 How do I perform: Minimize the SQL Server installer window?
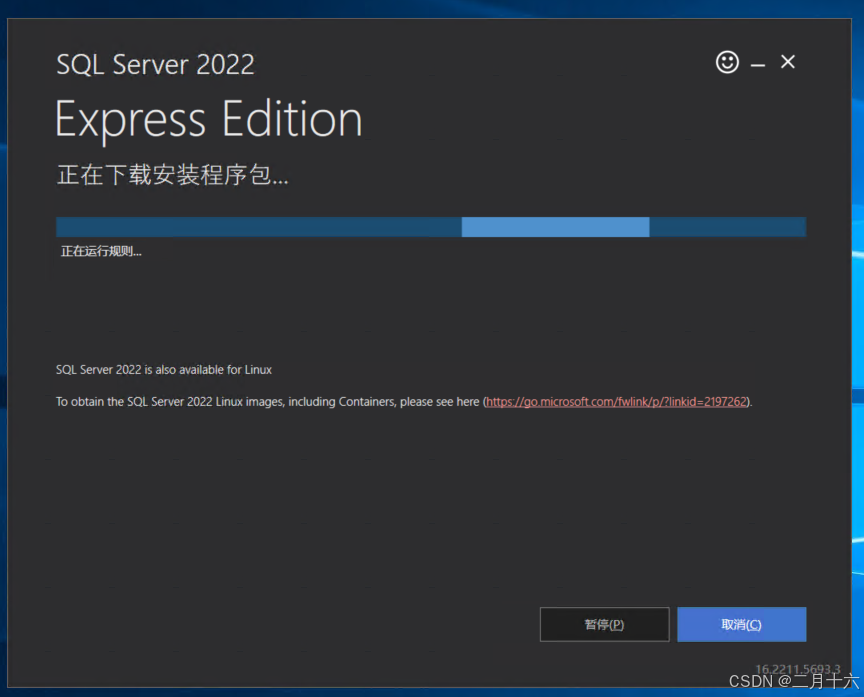click(x=758, y=64)
